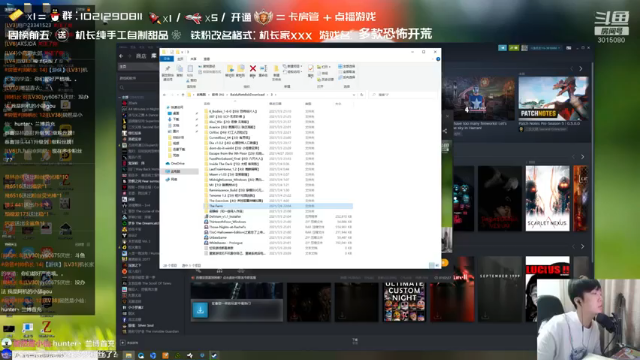Open the Ultimate Custom Night game cover
Viewport: 640px width, 360px height.
404,301
